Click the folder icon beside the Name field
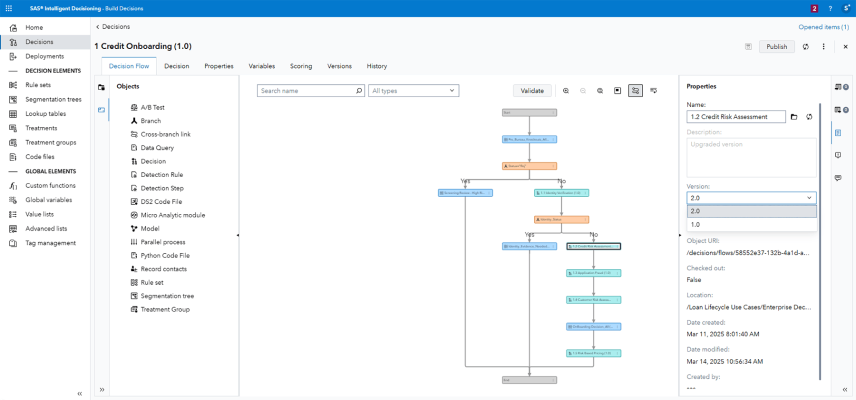Screen dimensions: 856x400 click(794, 117)
